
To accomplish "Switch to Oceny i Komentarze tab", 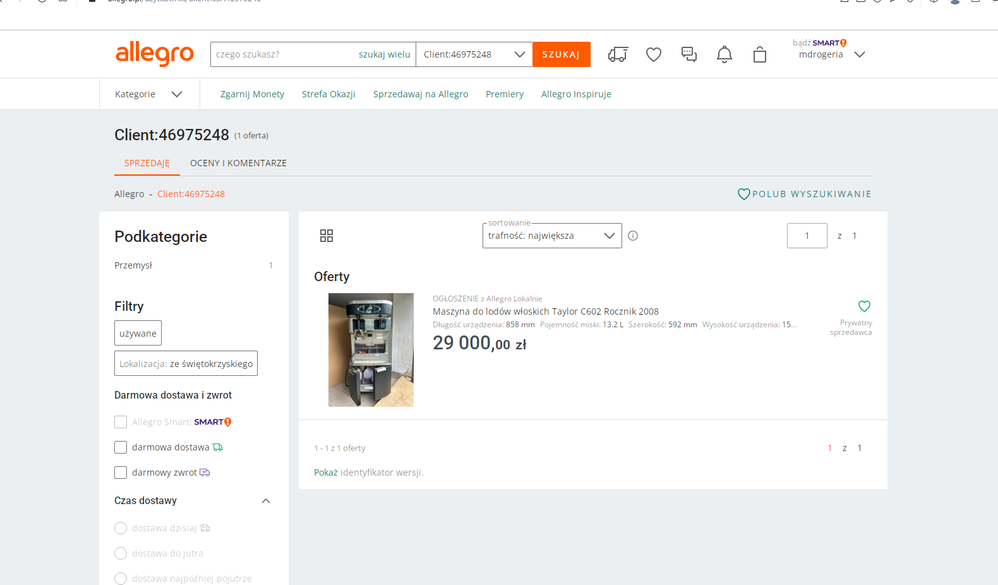I will [x=238, y=163].
